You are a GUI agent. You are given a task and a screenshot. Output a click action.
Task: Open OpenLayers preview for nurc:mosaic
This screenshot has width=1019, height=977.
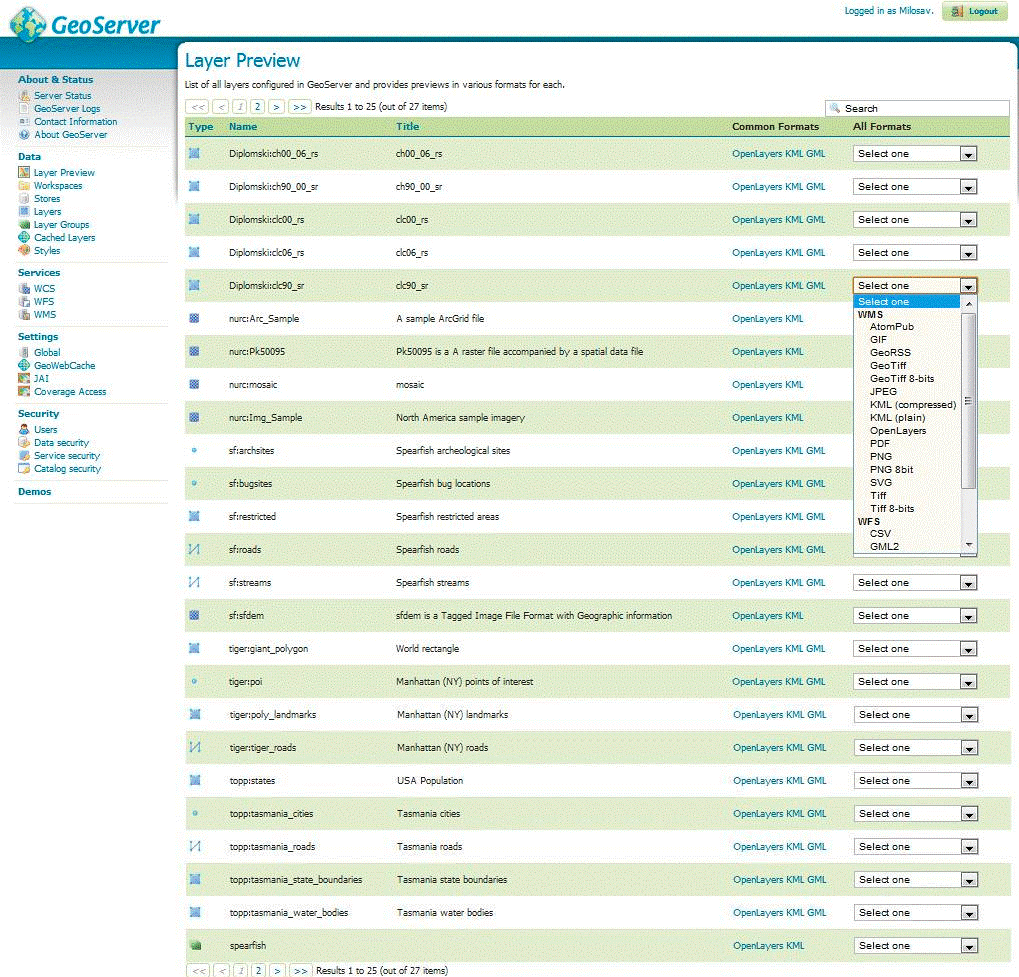point(757,385)
